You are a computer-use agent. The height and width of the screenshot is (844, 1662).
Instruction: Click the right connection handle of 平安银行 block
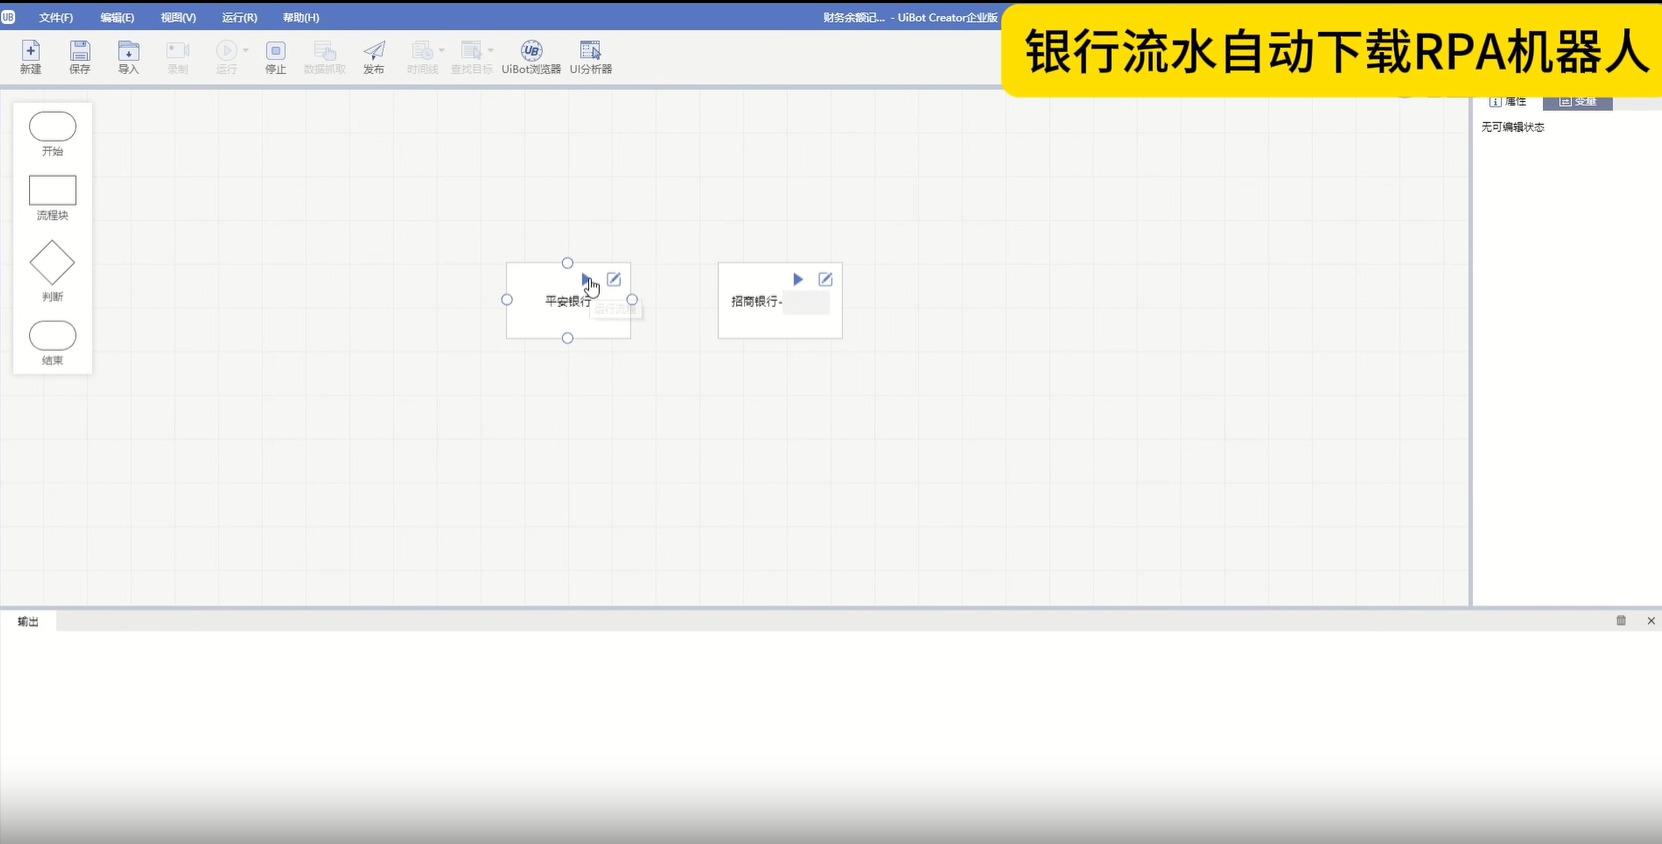[x=632, y=300]
